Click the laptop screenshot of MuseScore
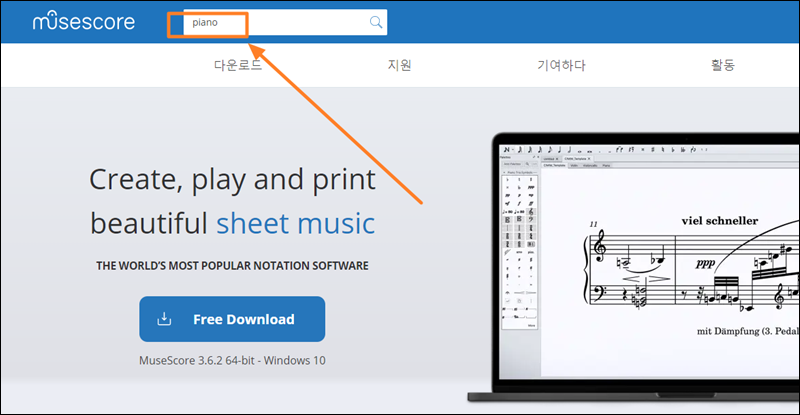The image size is (800, 415). 634,268
